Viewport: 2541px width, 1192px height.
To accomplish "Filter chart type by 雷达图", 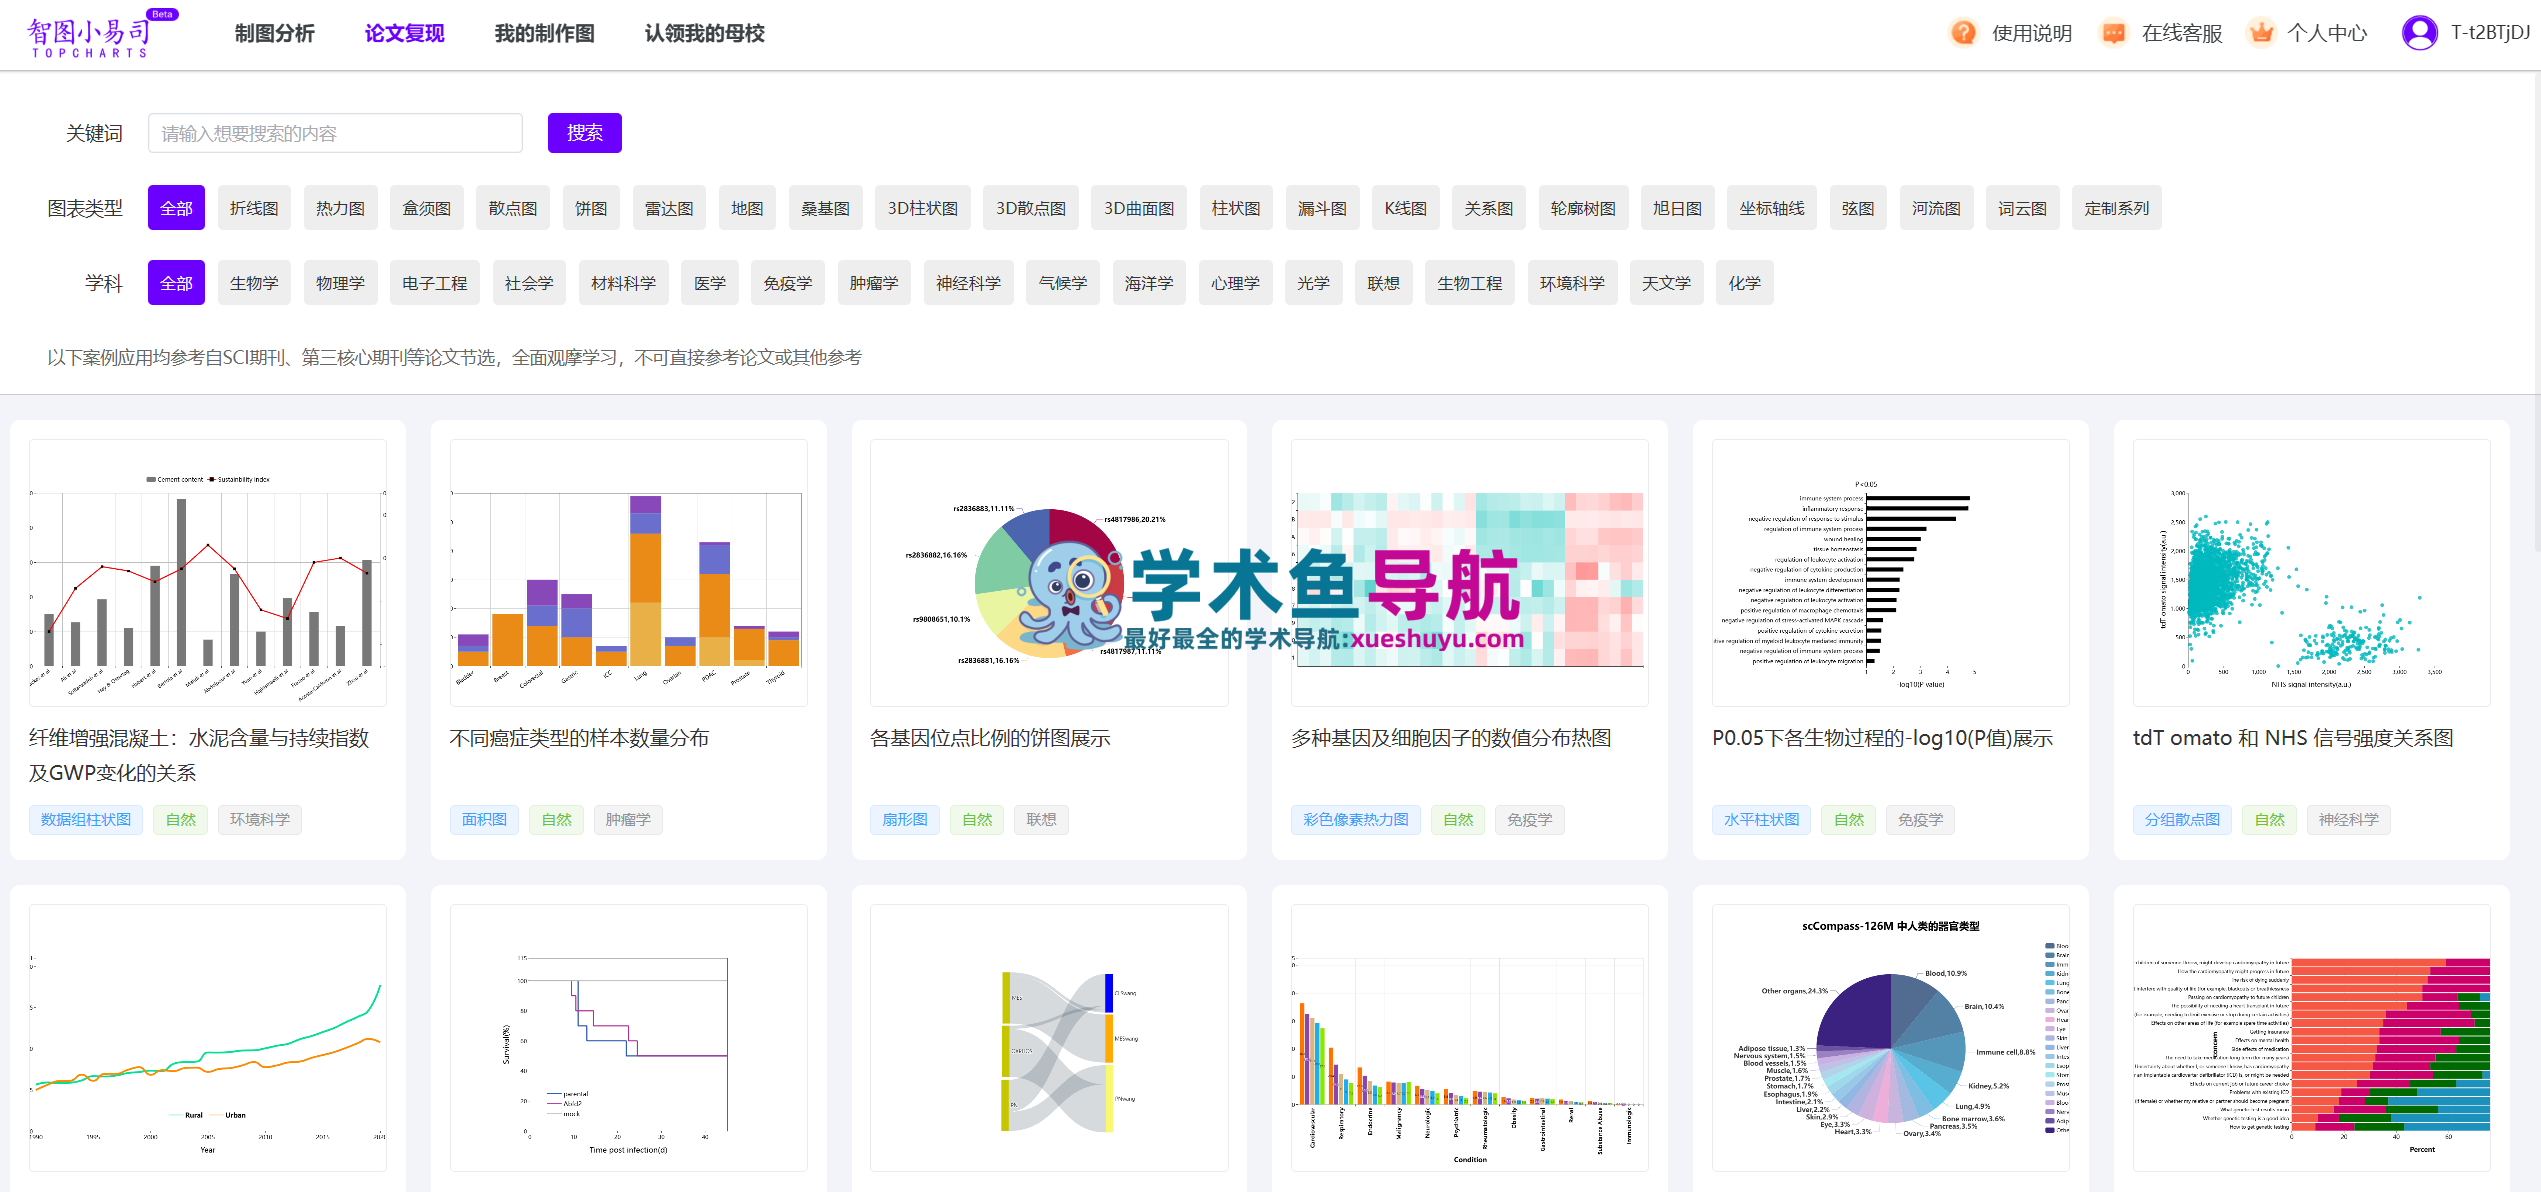I will point(669,208).
